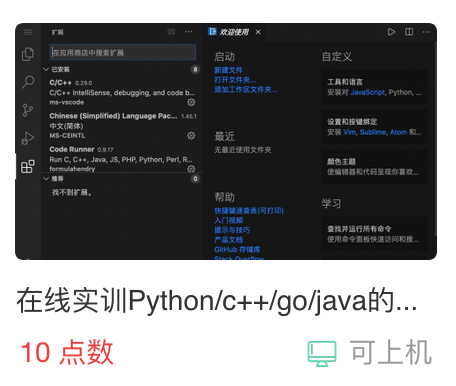This screenshot has height=386, width=456.
Task: Open extensions panel more actions ellipsis
Action: 189,32
